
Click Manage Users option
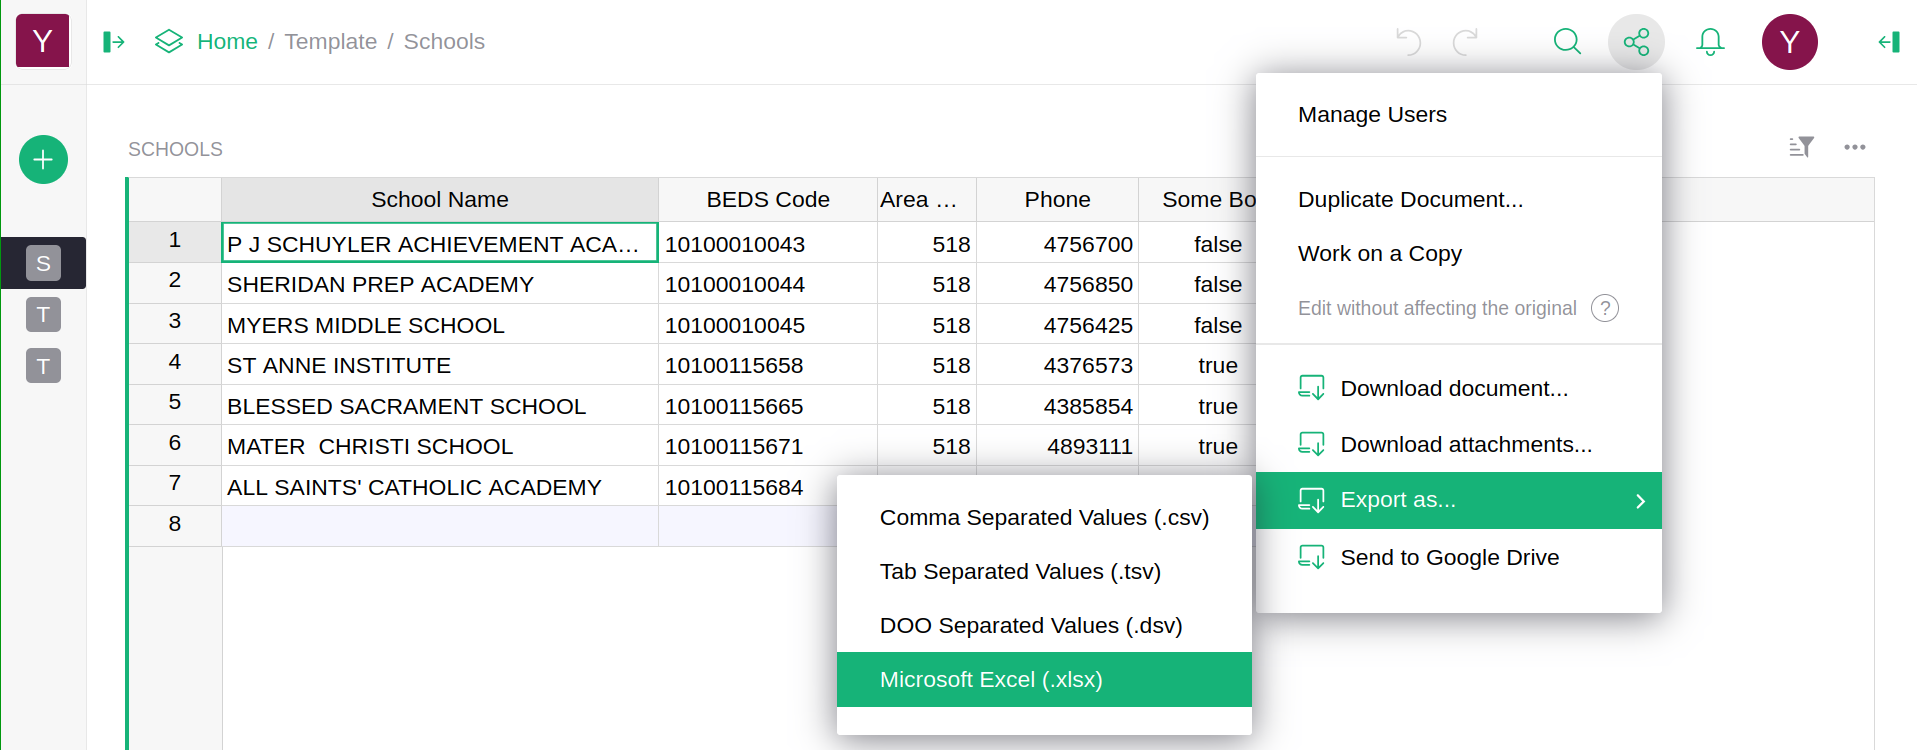click(x=1372, y=115)
